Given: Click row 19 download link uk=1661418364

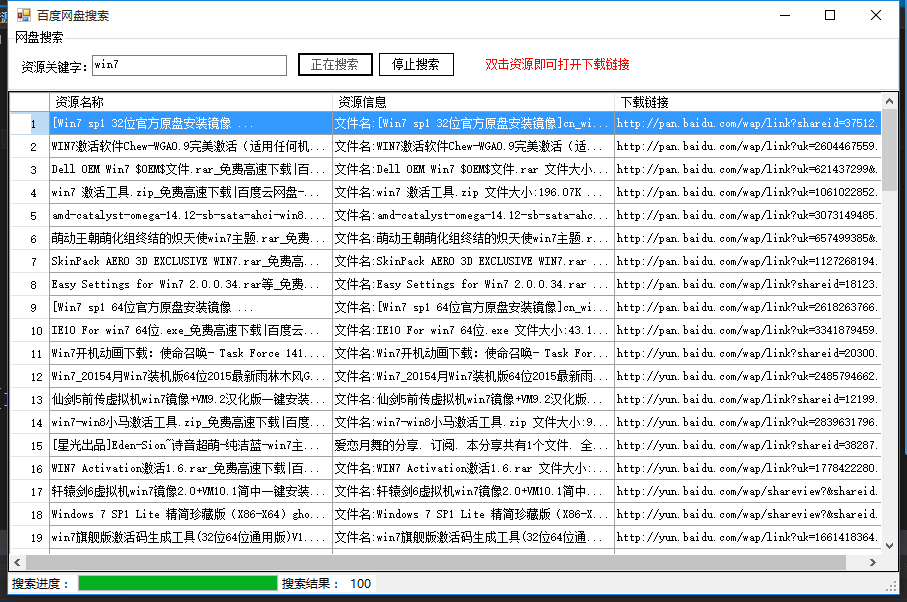Looking at the screenshot, I should coord(748,537).
